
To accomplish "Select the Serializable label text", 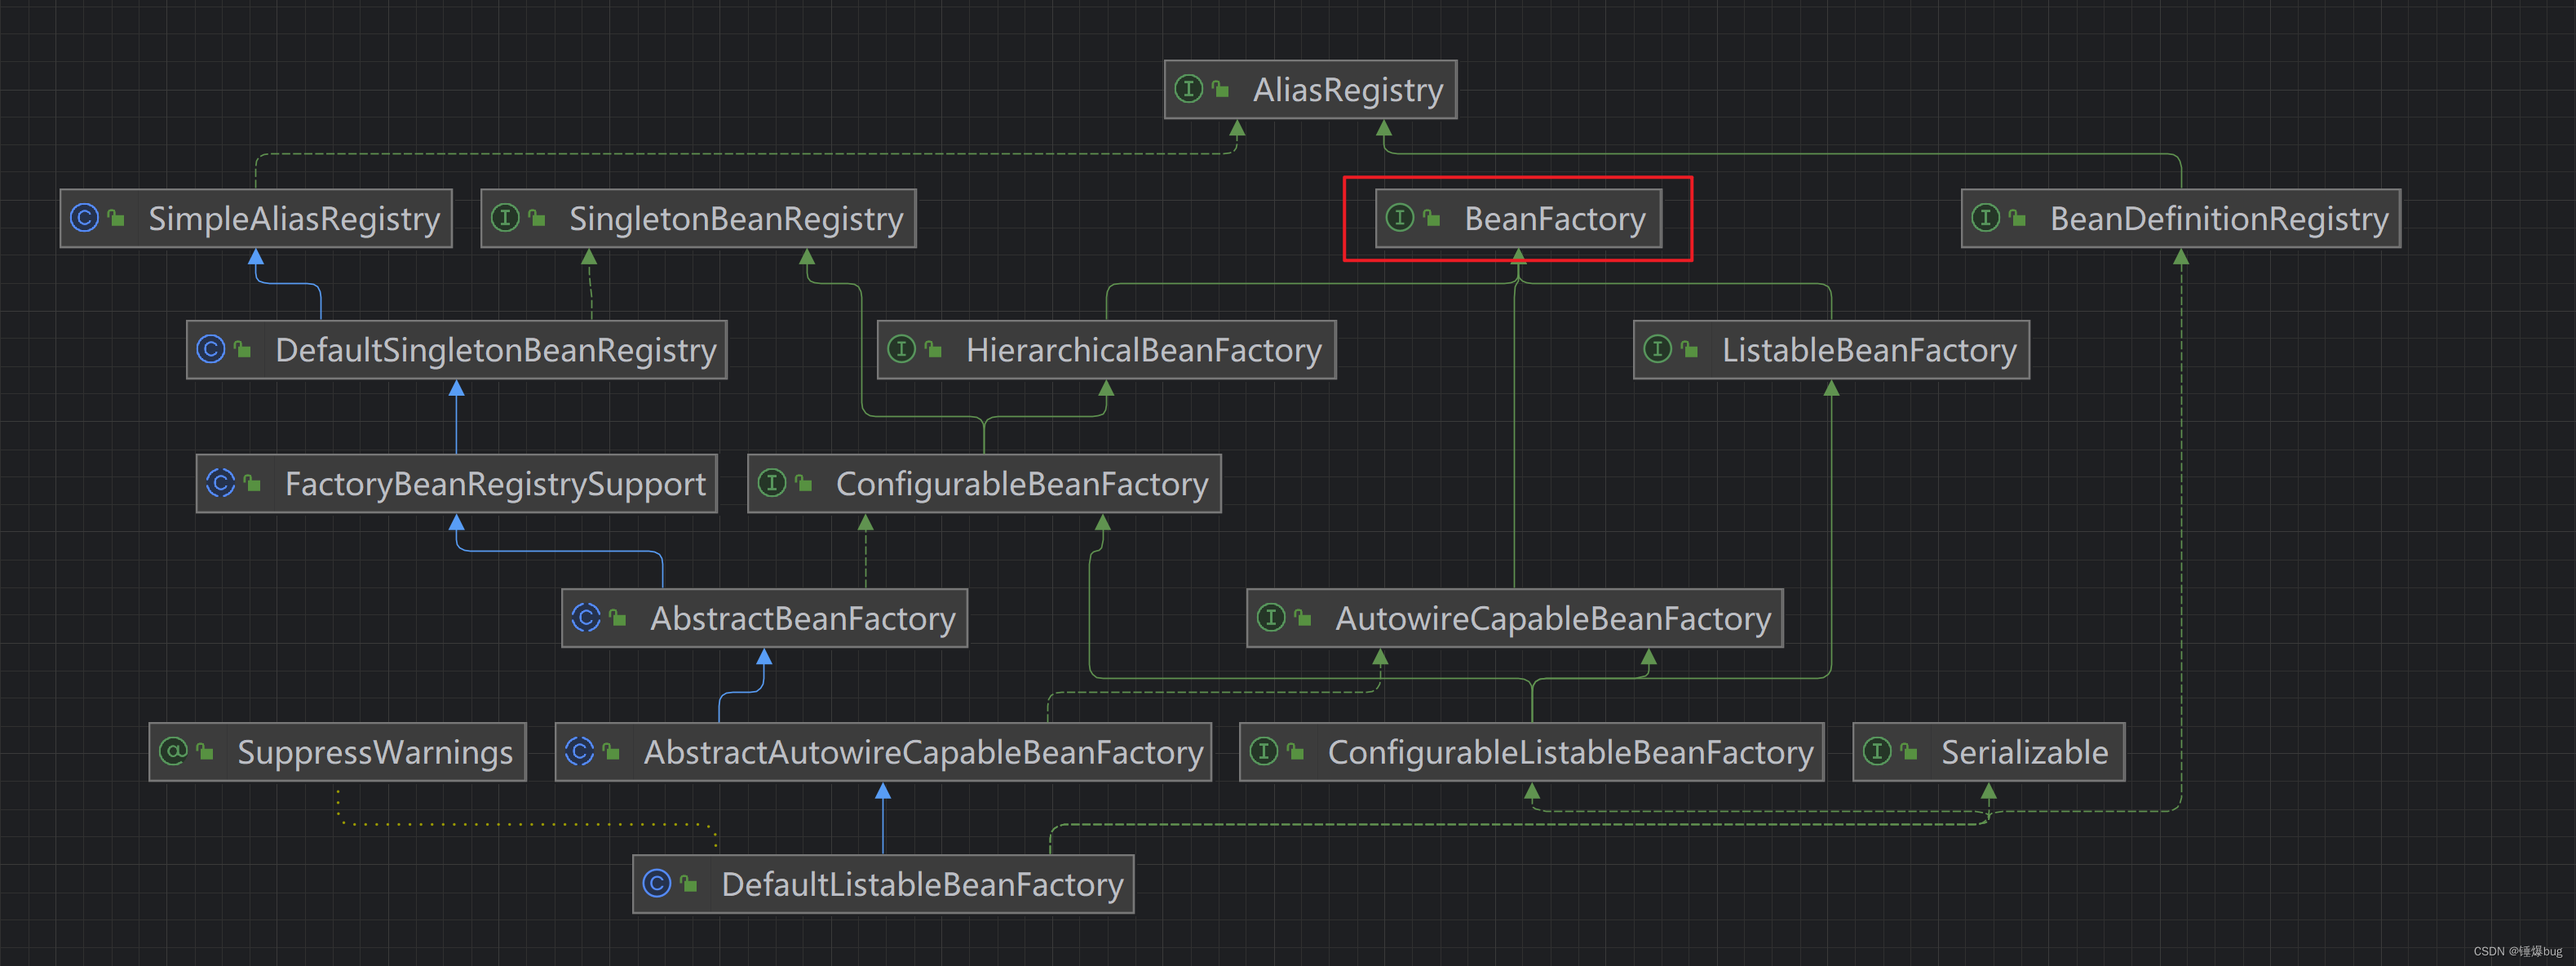I will pyautogui.click(x=2024, y=752).
